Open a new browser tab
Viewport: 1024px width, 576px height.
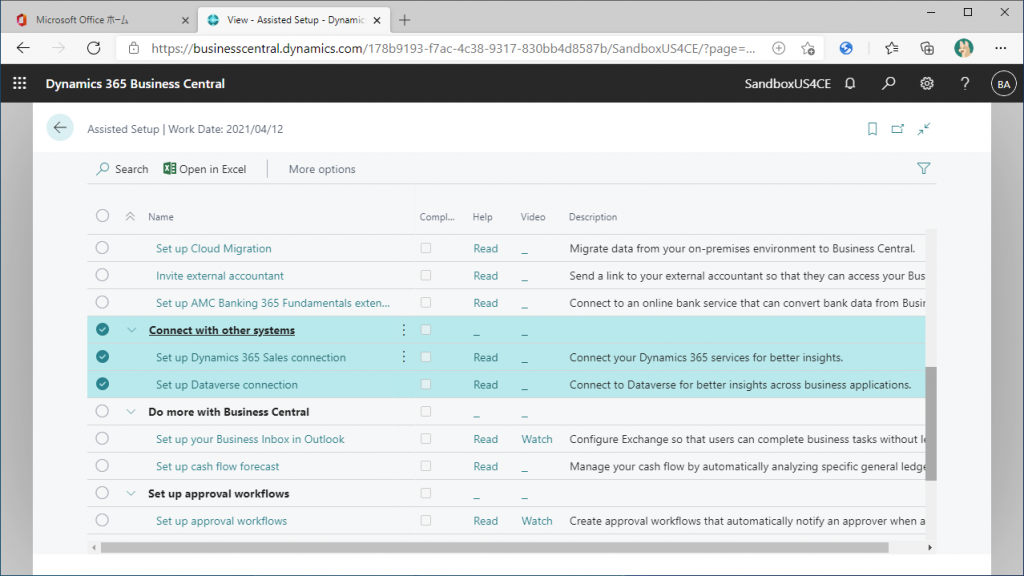point(404,20)
